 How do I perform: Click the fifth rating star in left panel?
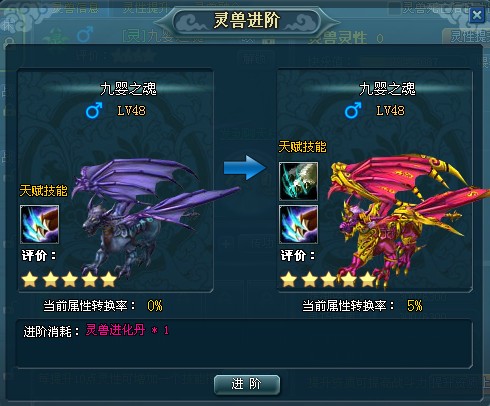109,279
